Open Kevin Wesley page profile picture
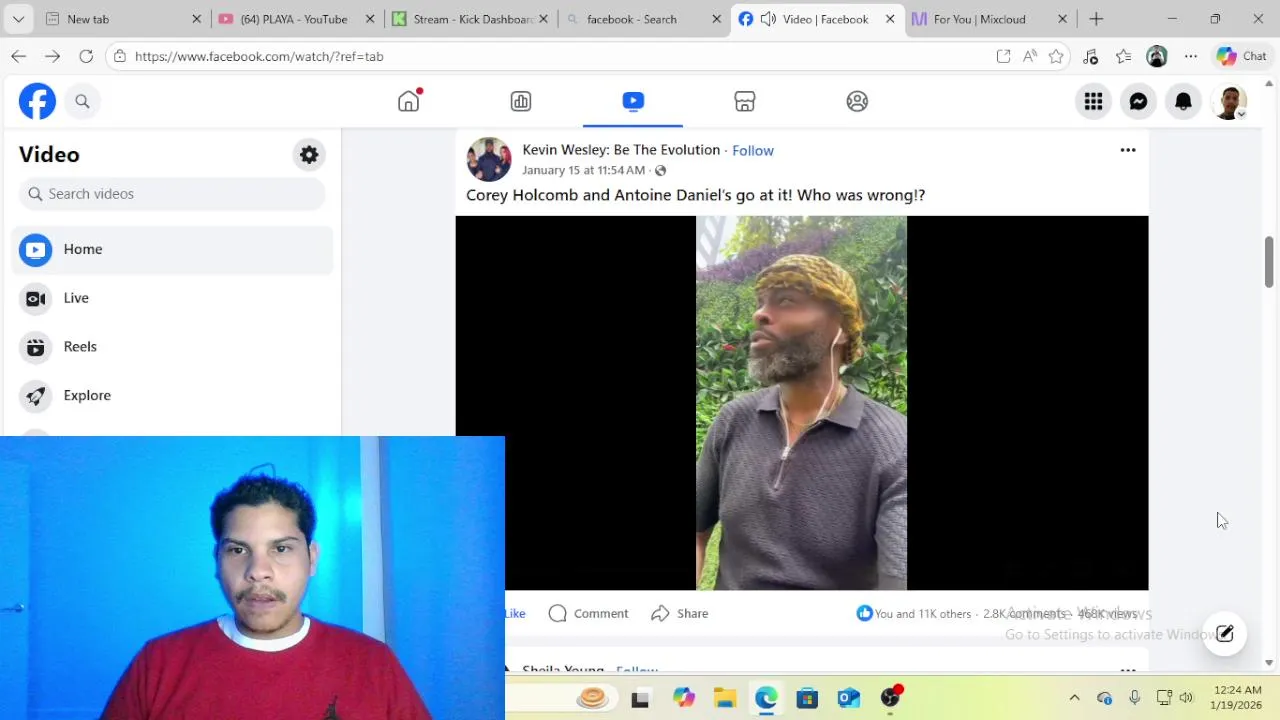This screenshot has height=720, width=1280. pos(489,159)
